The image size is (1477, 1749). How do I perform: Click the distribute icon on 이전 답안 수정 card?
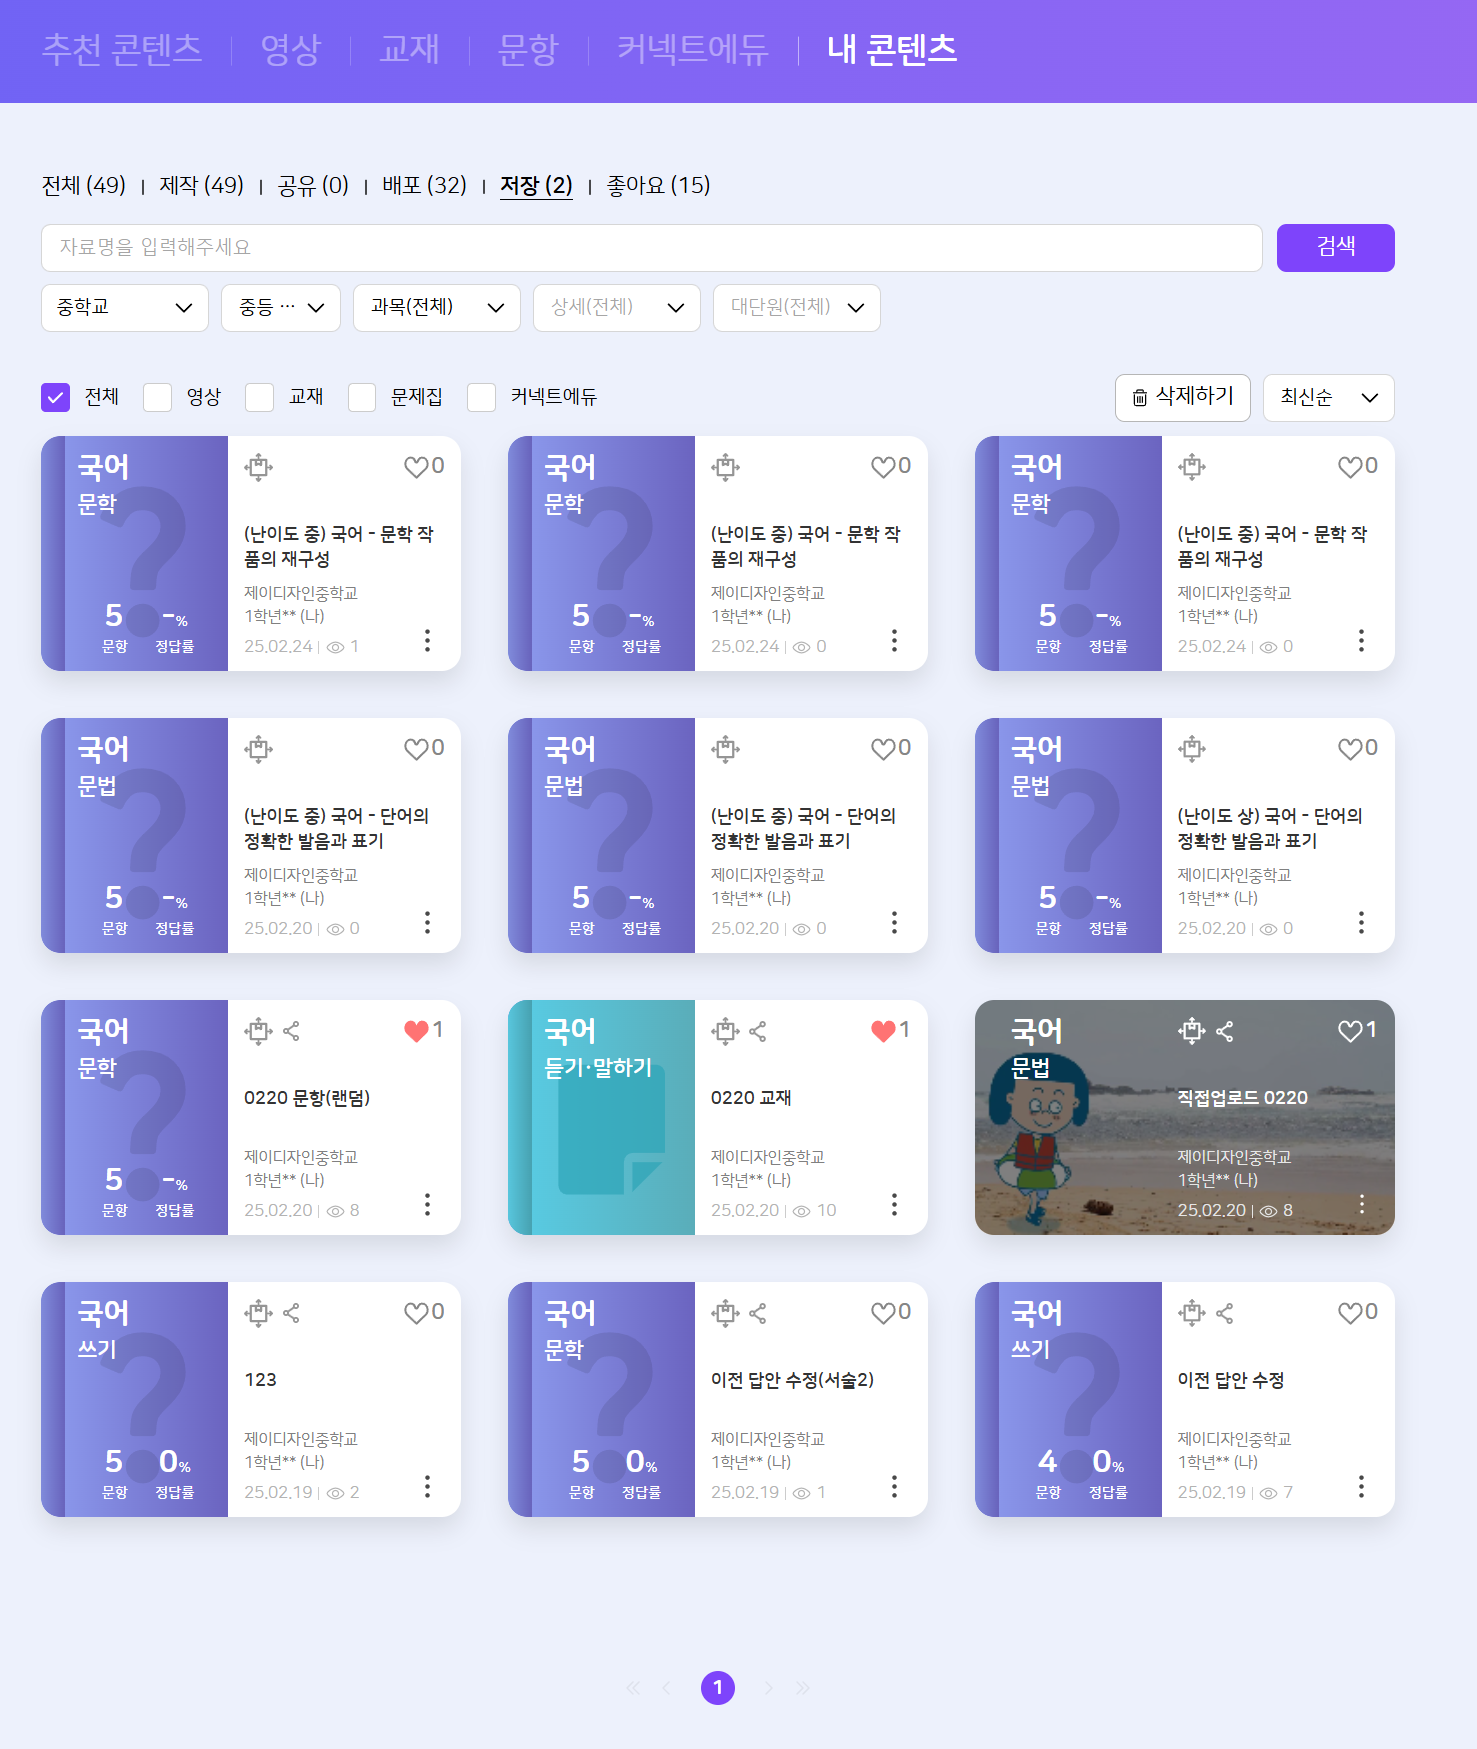click(1191, 1313)
